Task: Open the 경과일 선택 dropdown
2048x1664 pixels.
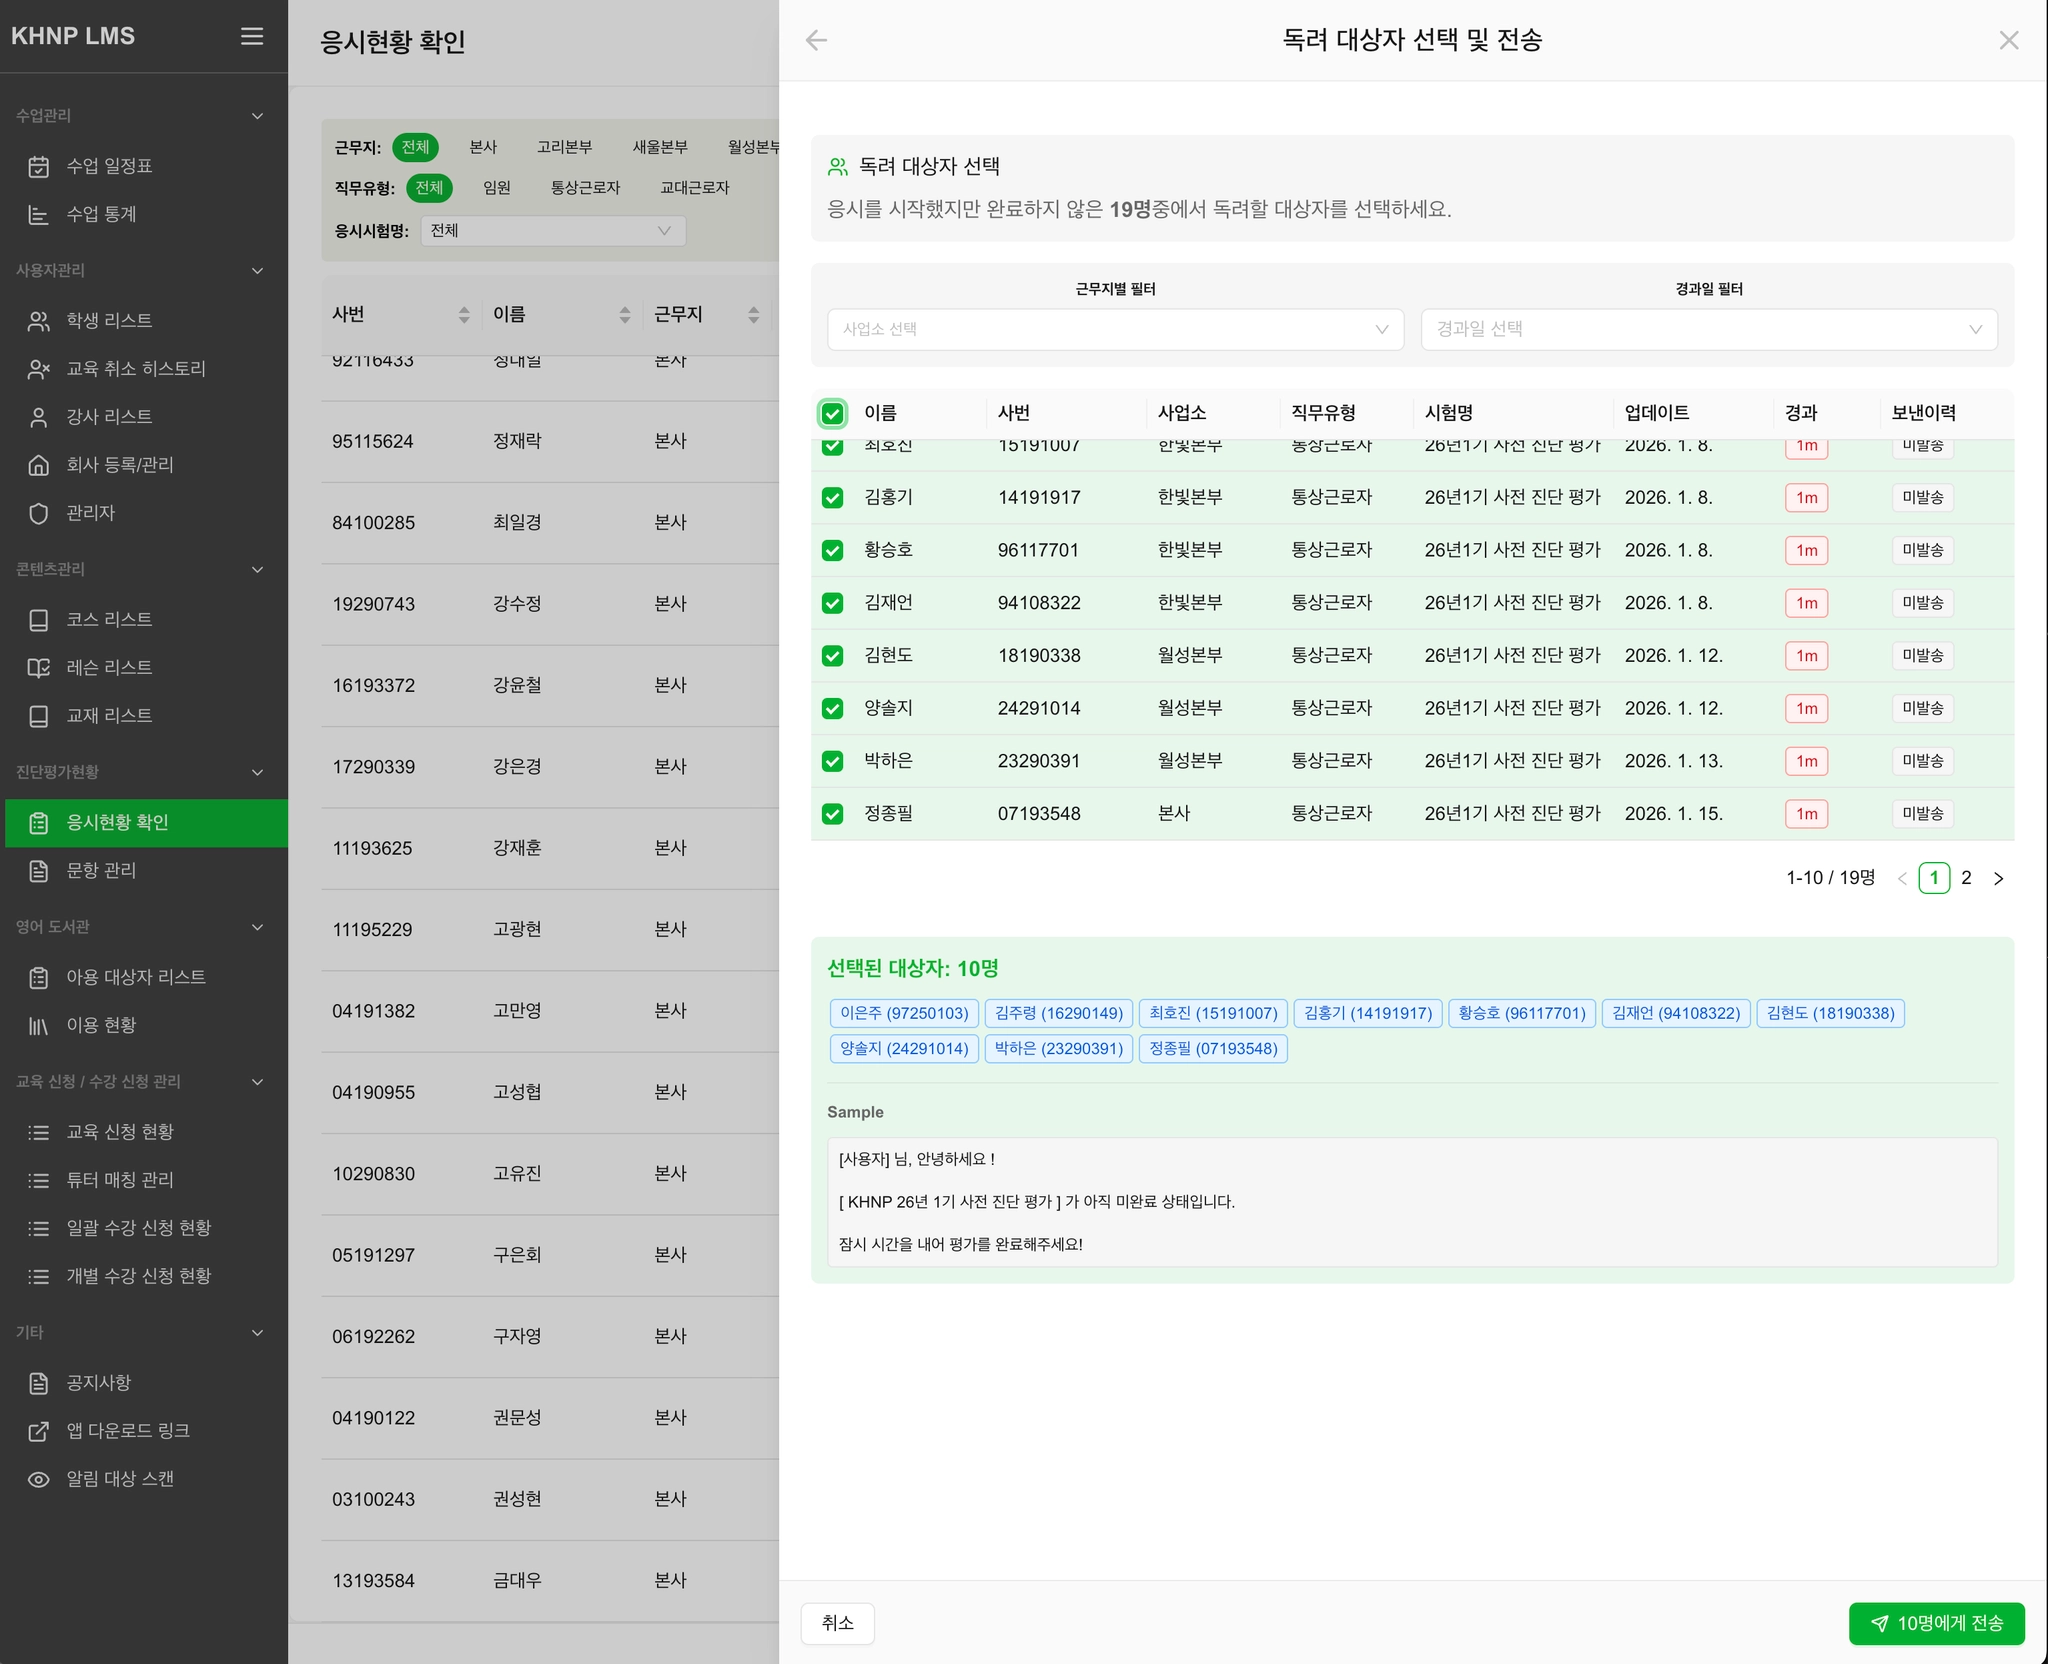Action: (x=1708, y=329)
